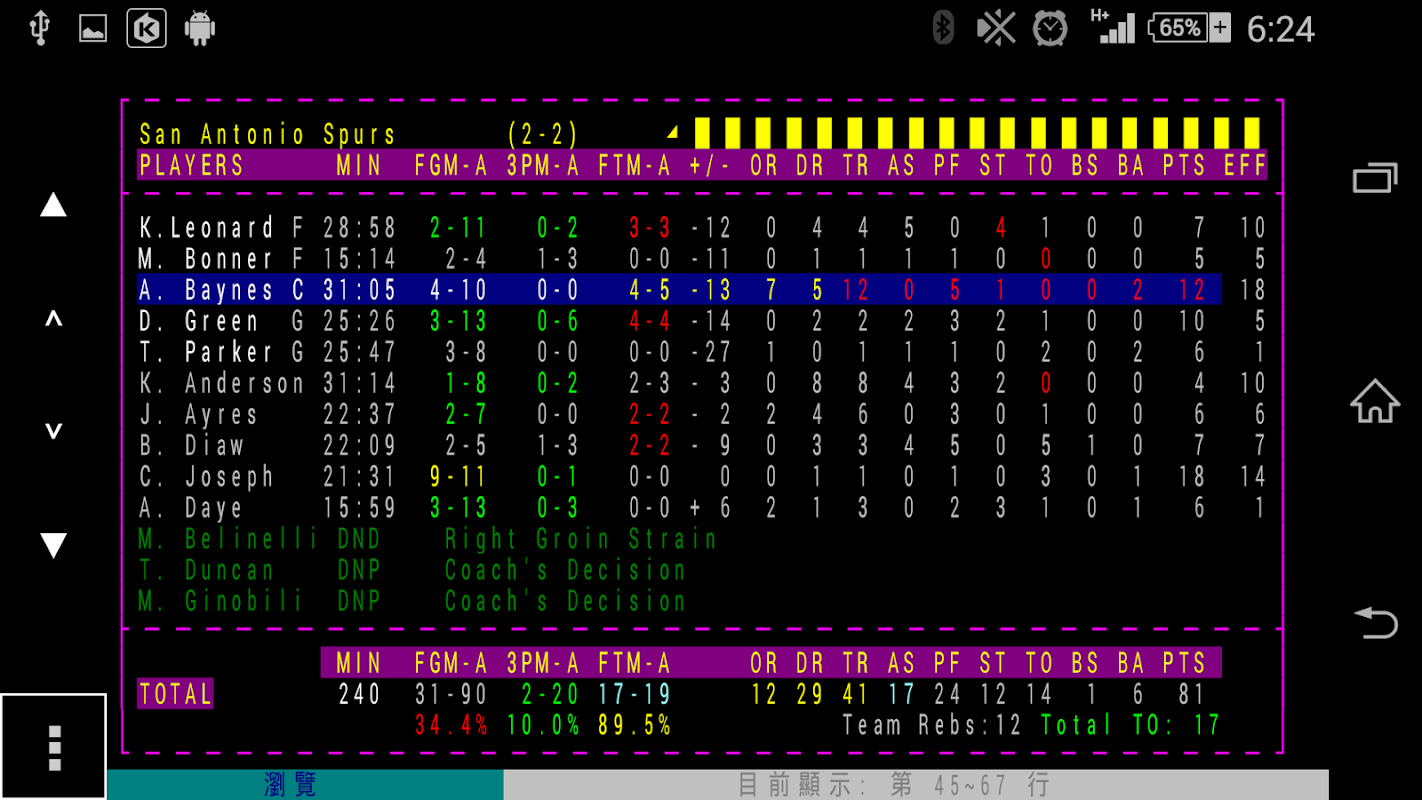
Task: Tap the USB connection status icon
Action: click(39, 28)
